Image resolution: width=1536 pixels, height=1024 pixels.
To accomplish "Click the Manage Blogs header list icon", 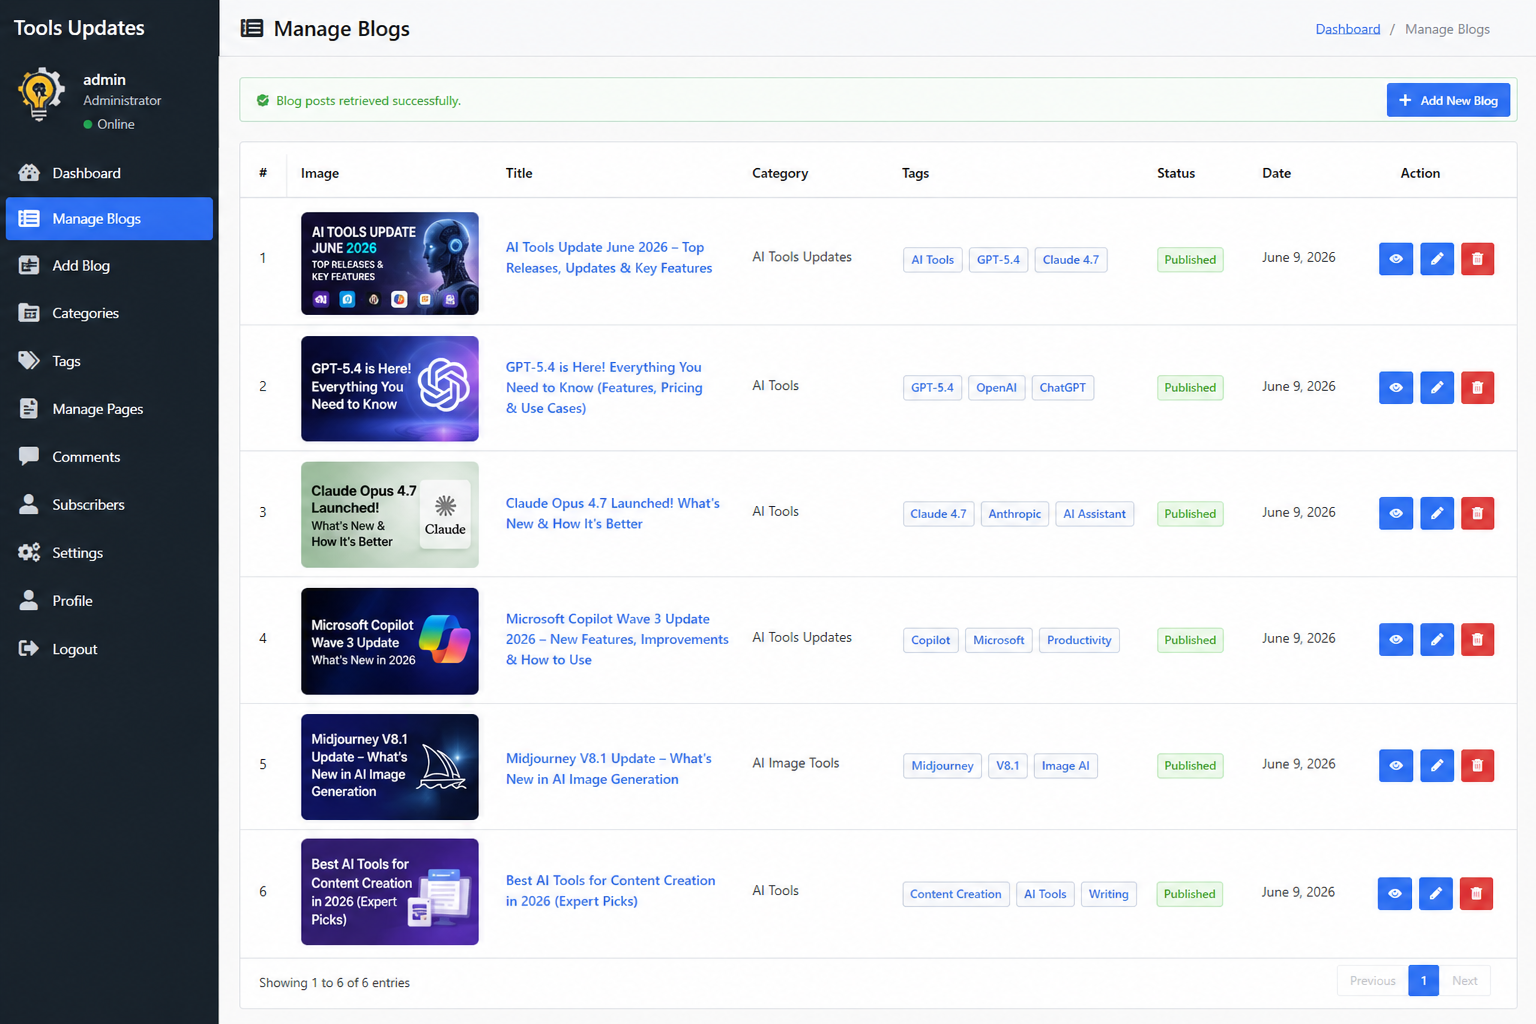I will coord(252,28).
